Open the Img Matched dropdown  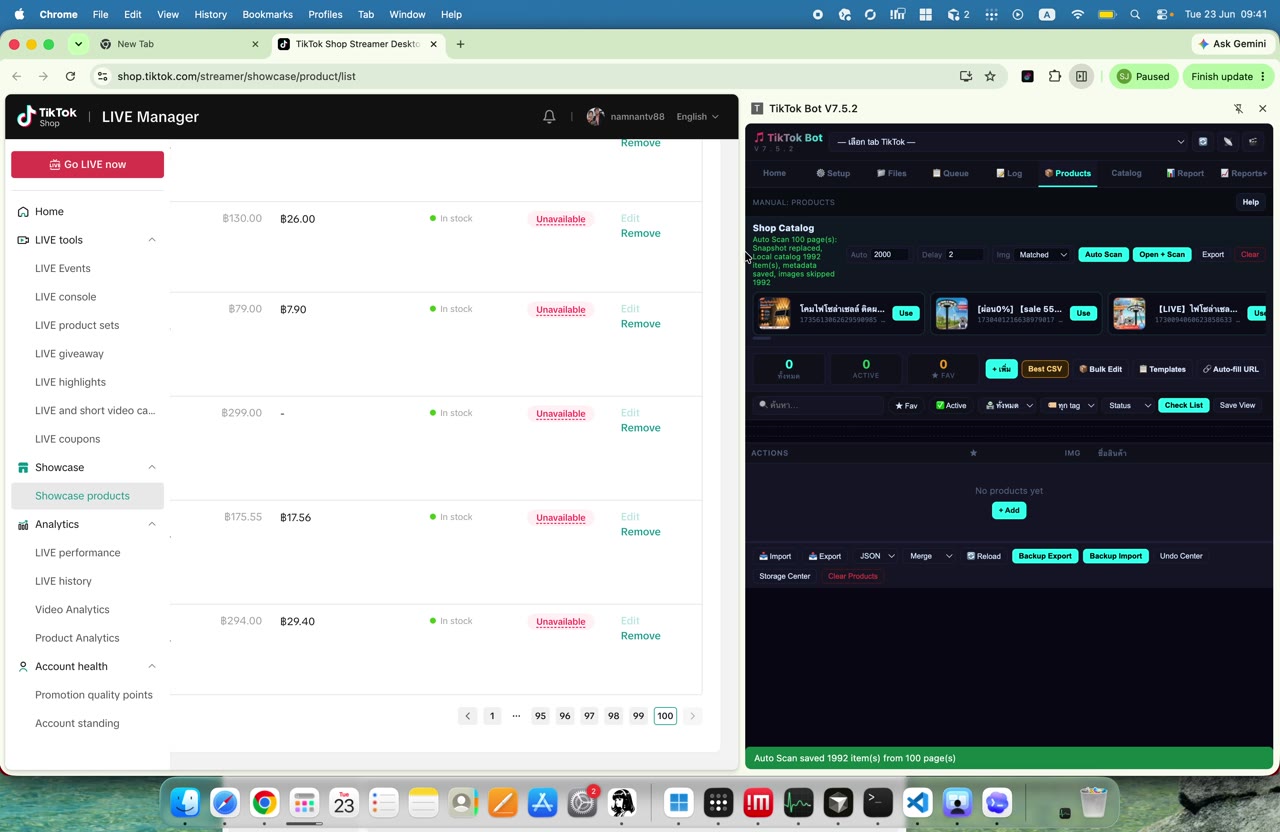(1042, 255)
